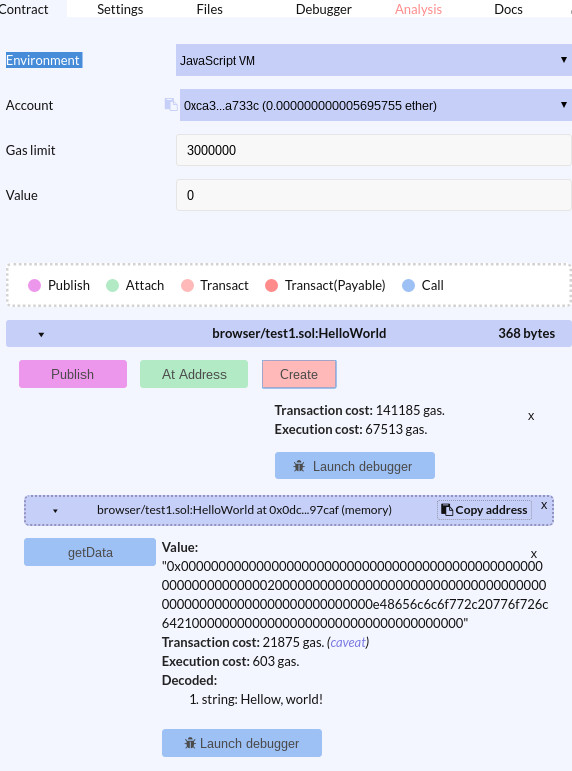Open the caveat link
The height and width of the screenshot is (771, 572).
tap(348, 642)
